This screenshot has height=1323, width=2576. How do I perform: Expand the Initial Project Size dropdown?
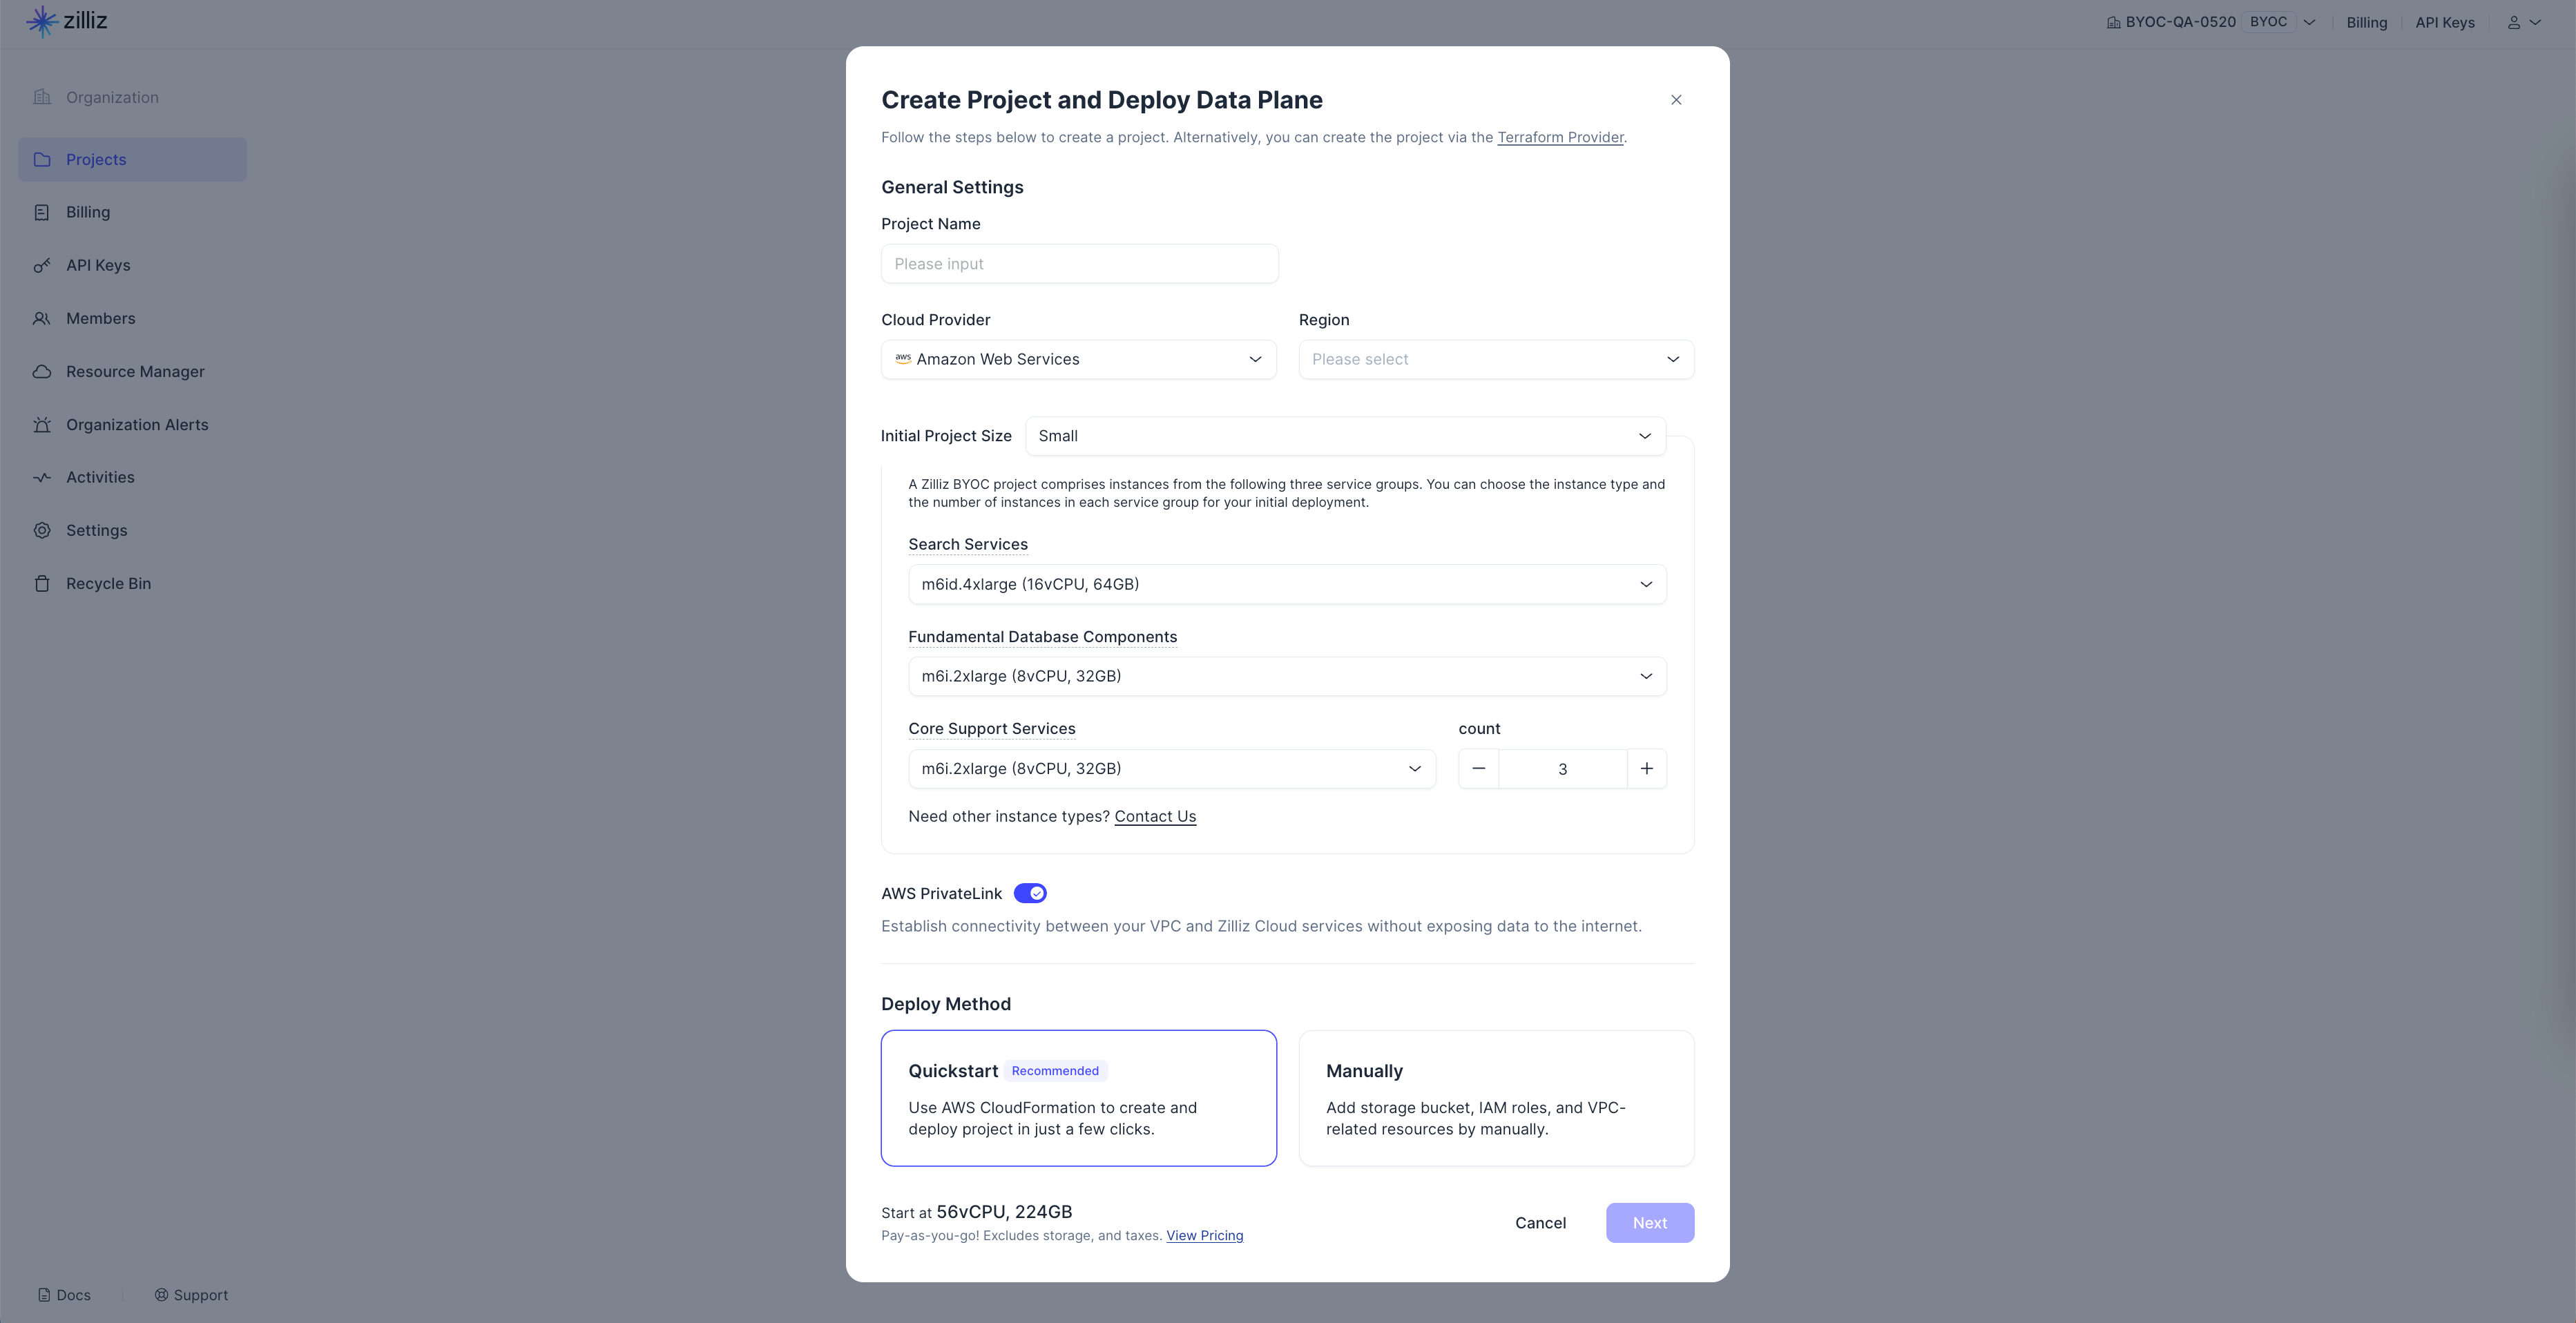(1346, 436)
